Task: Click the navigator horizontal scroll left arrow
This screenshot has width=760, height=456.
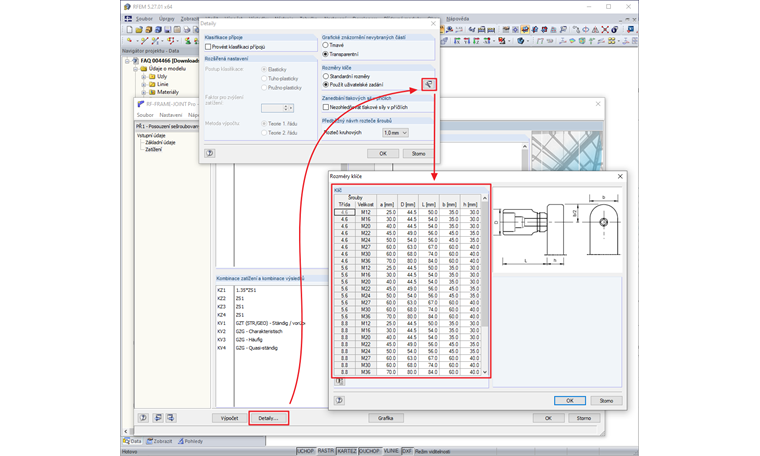Action: click(126, 431)
